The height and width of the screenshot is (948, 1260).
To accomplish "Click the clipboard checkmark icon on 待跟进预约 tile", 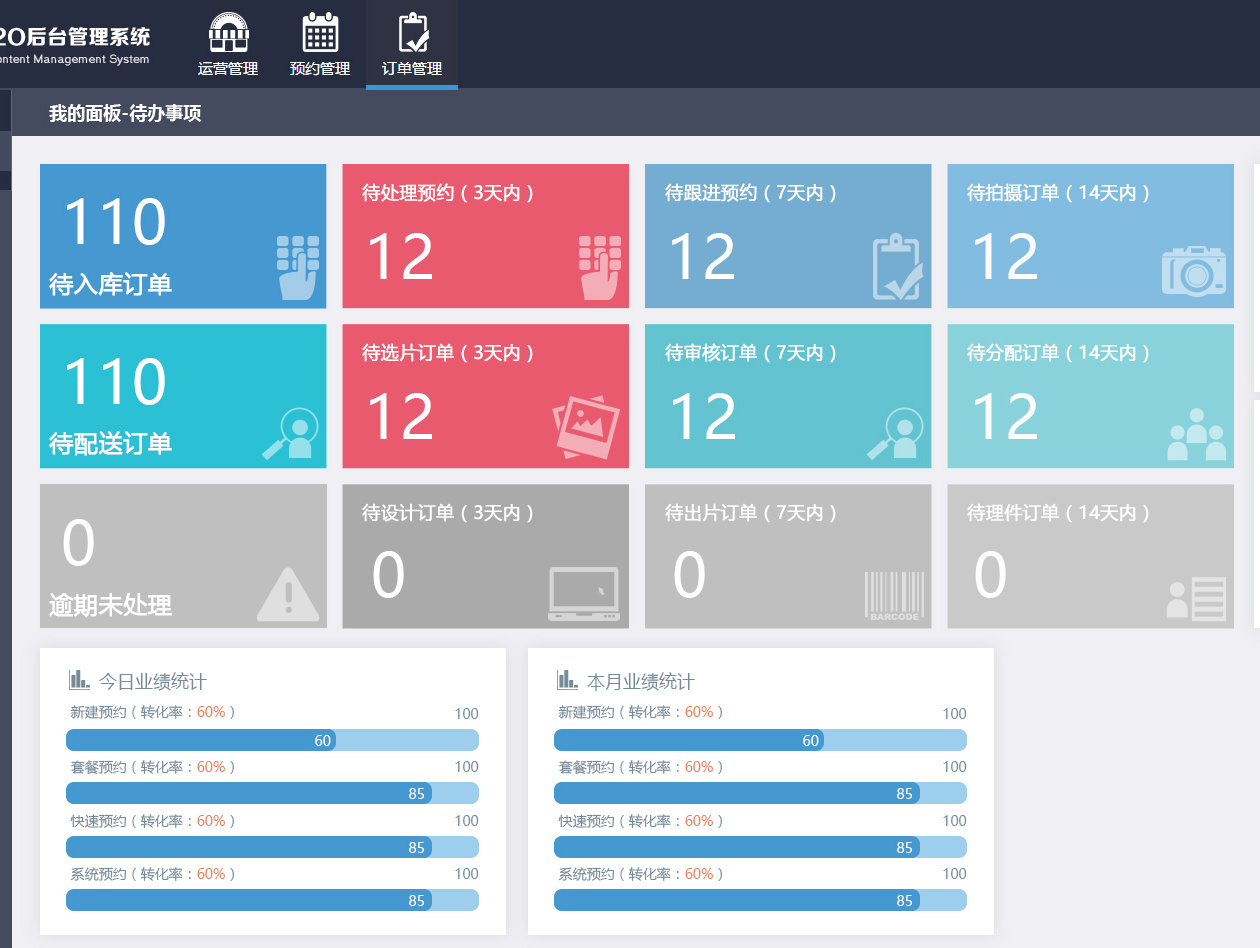I will 898,268.
